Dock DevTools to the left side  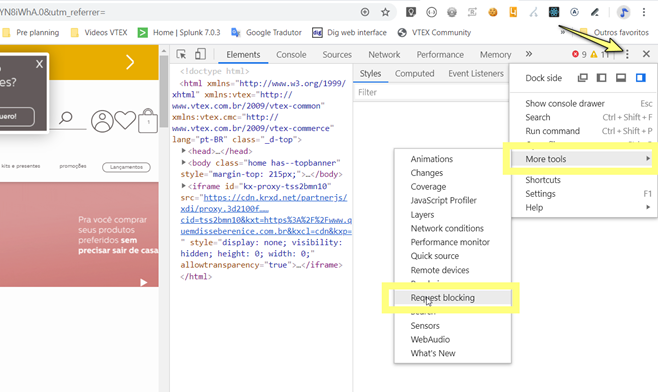pos(601,78)
